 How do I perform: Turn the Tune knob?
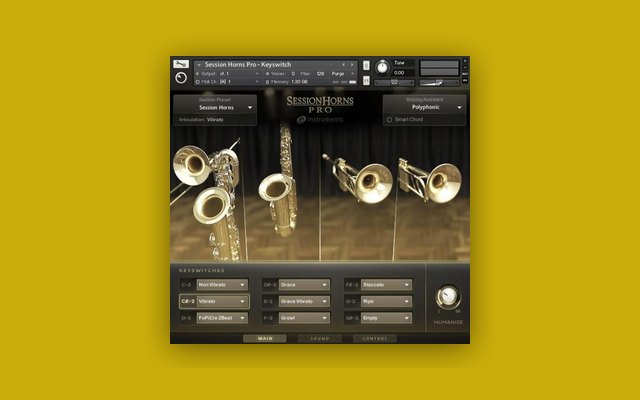pos(382,67)
